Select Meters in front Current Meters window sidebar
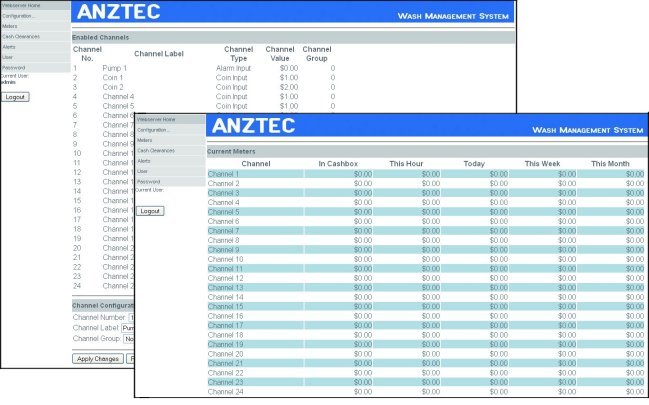The width and height of the screenshot is (649, 405). [x=170, y=140]
